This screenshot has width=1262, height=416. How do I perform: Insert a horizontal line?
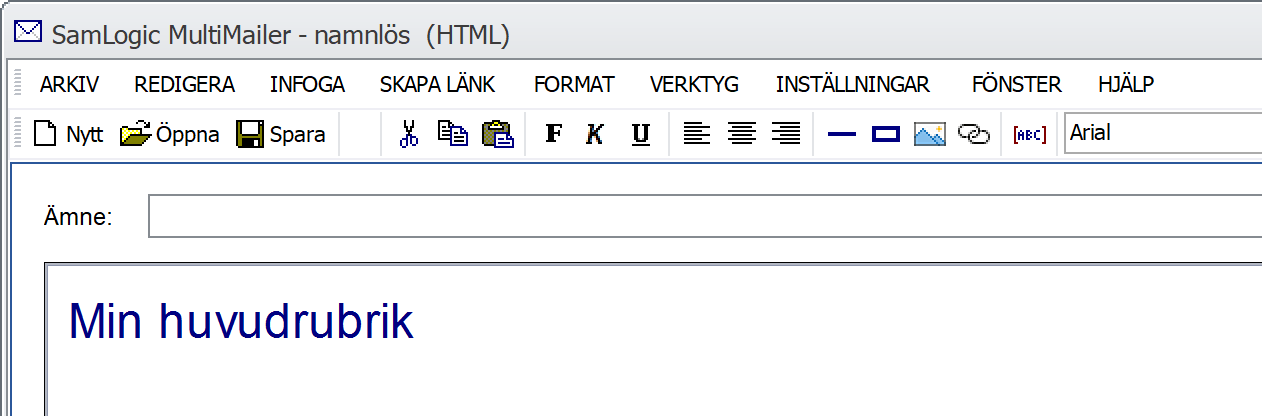tap(842, 134)
